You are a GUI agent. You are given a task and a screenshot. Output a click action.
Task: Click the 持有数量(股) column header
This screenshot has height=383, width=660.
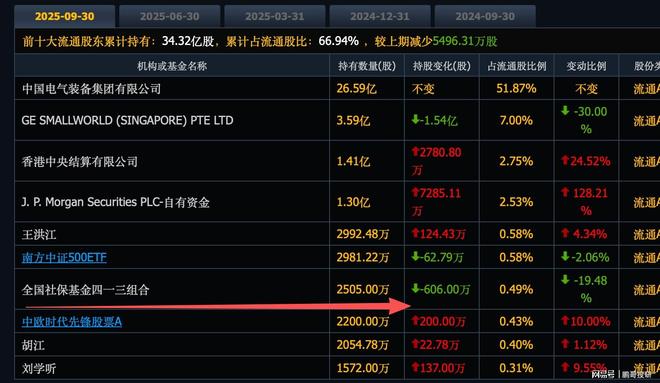click(x=367, y=66)
